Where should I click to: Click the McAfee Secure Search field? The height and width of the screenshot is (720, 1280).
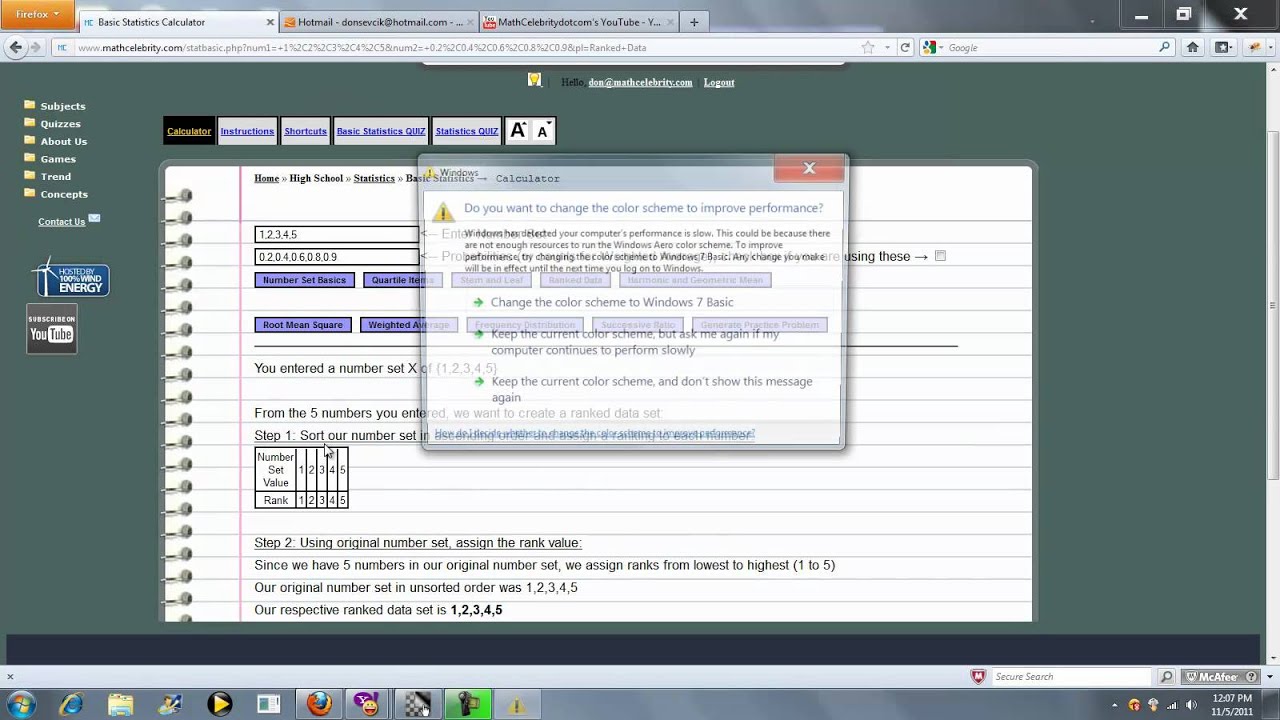click(1072, 677)
